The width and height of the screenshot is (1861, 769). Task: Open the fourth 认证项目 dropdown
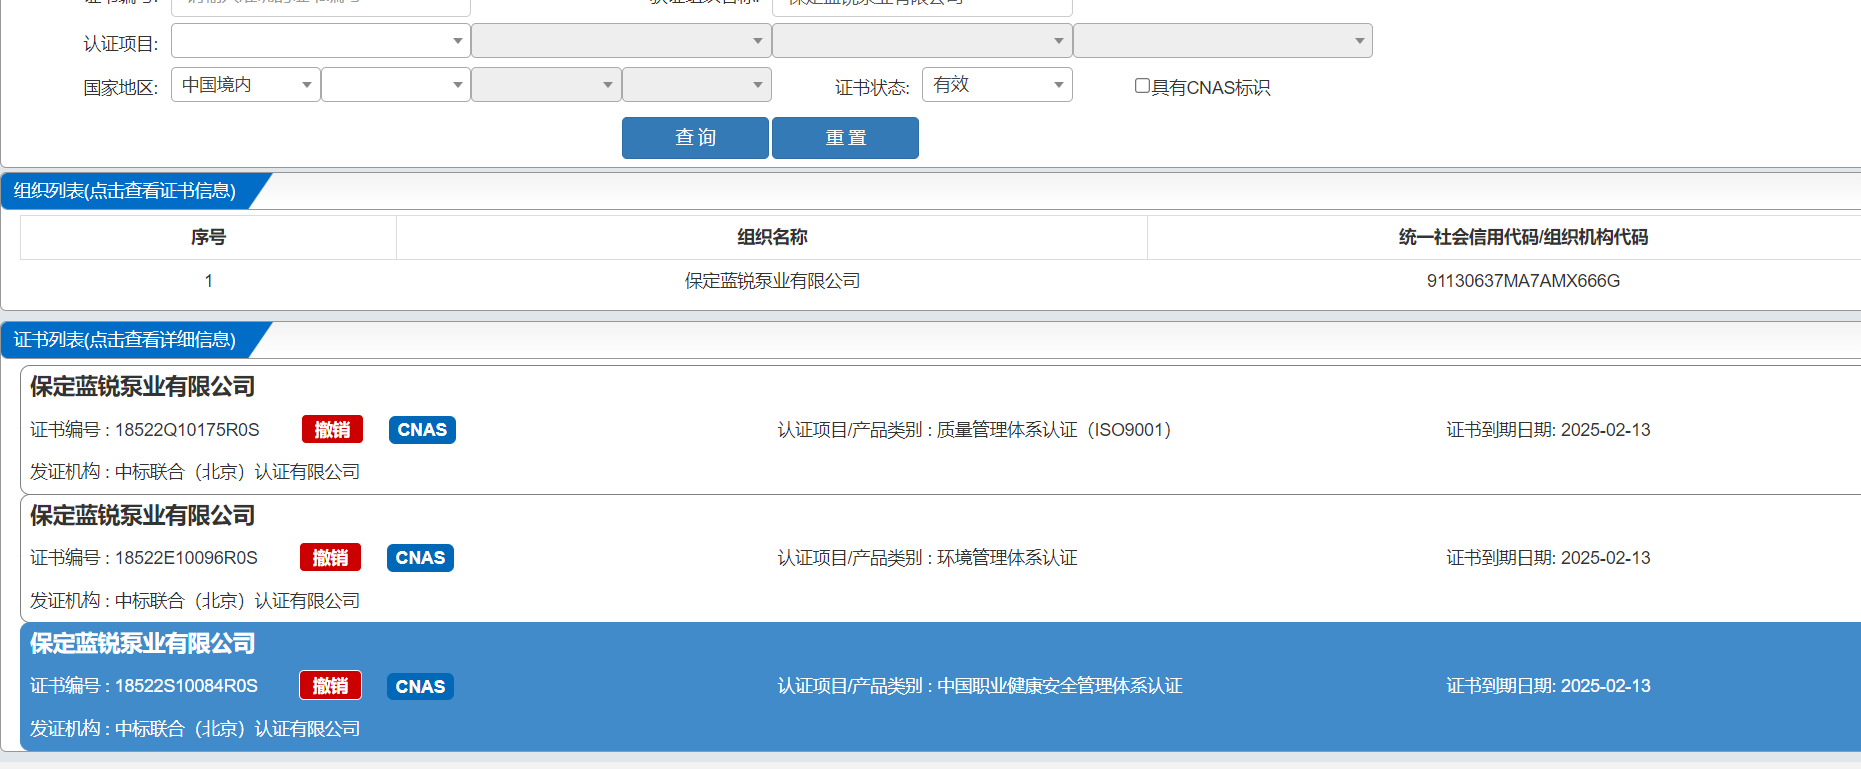1223,41
